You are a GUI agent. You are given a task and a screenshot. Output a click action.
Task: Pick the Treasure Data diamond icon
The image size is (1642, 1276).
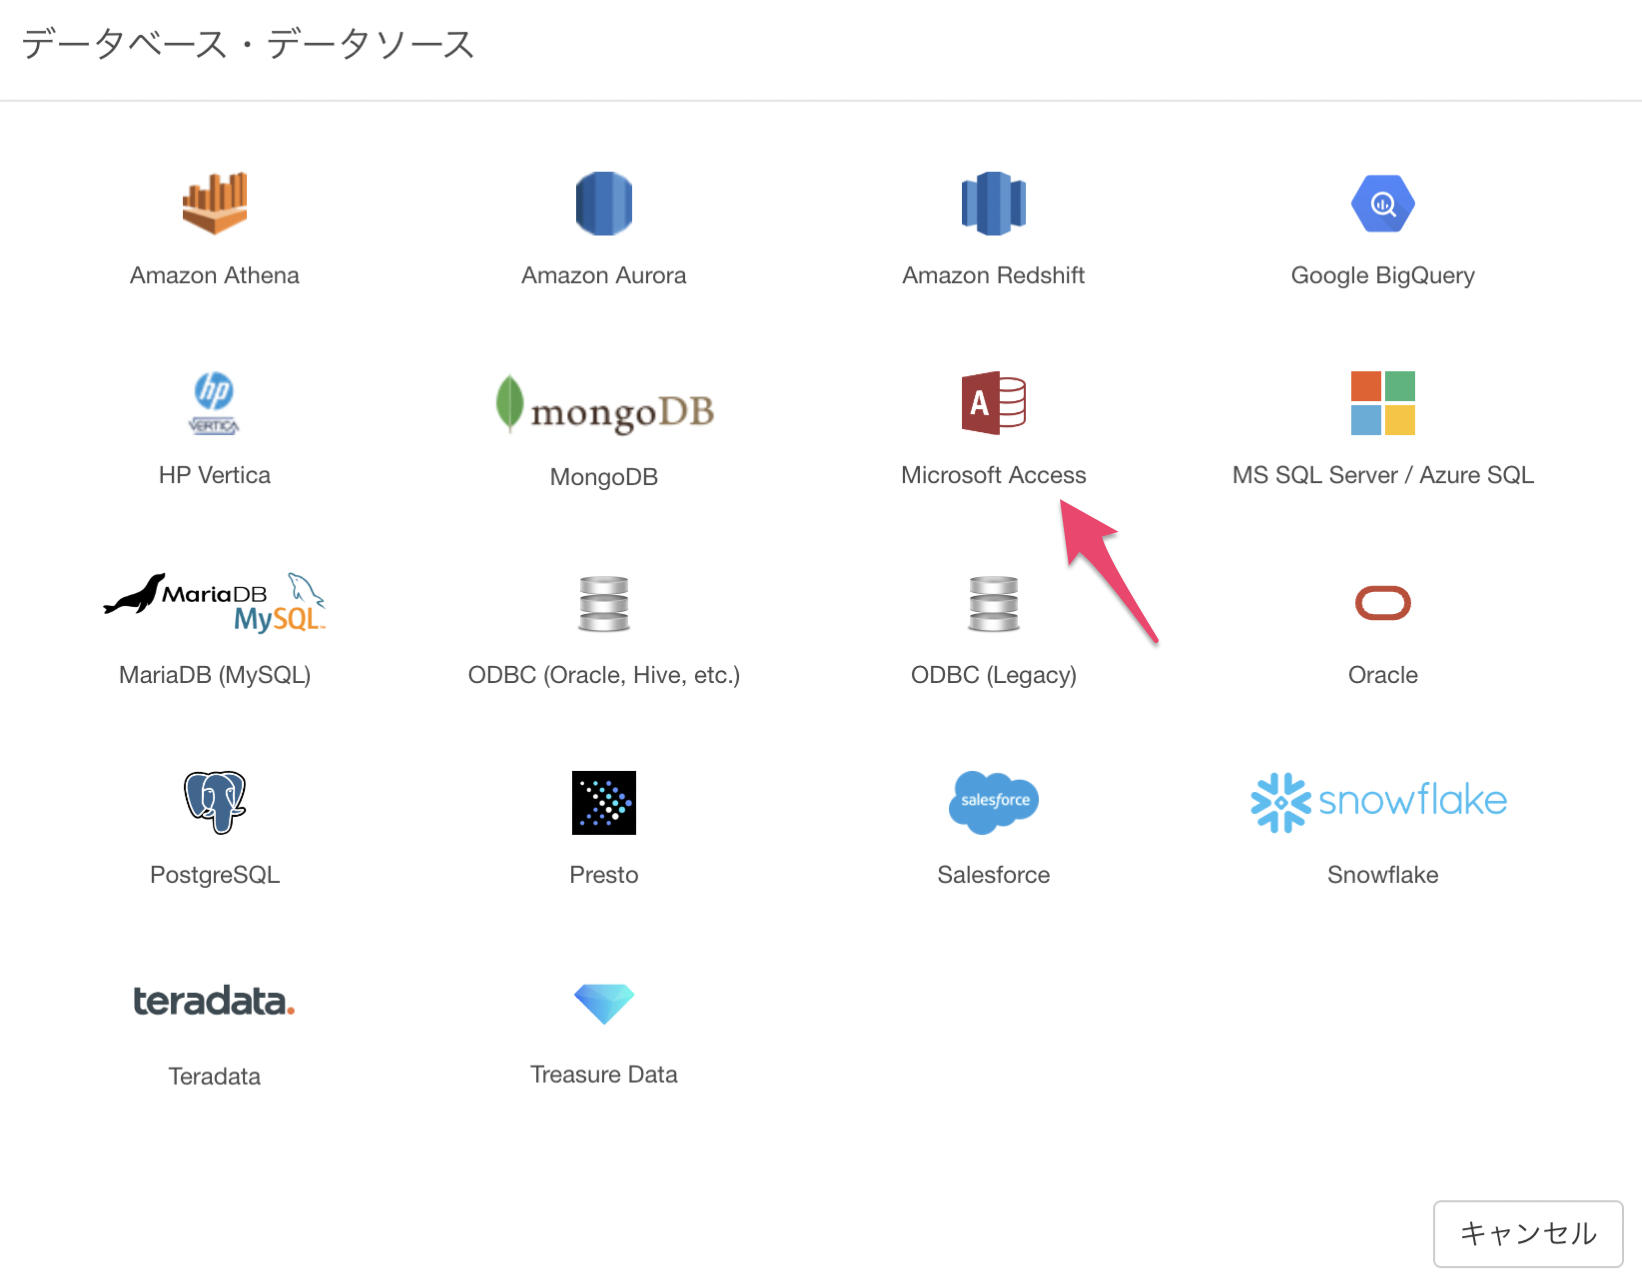(x=604, y=1004)
